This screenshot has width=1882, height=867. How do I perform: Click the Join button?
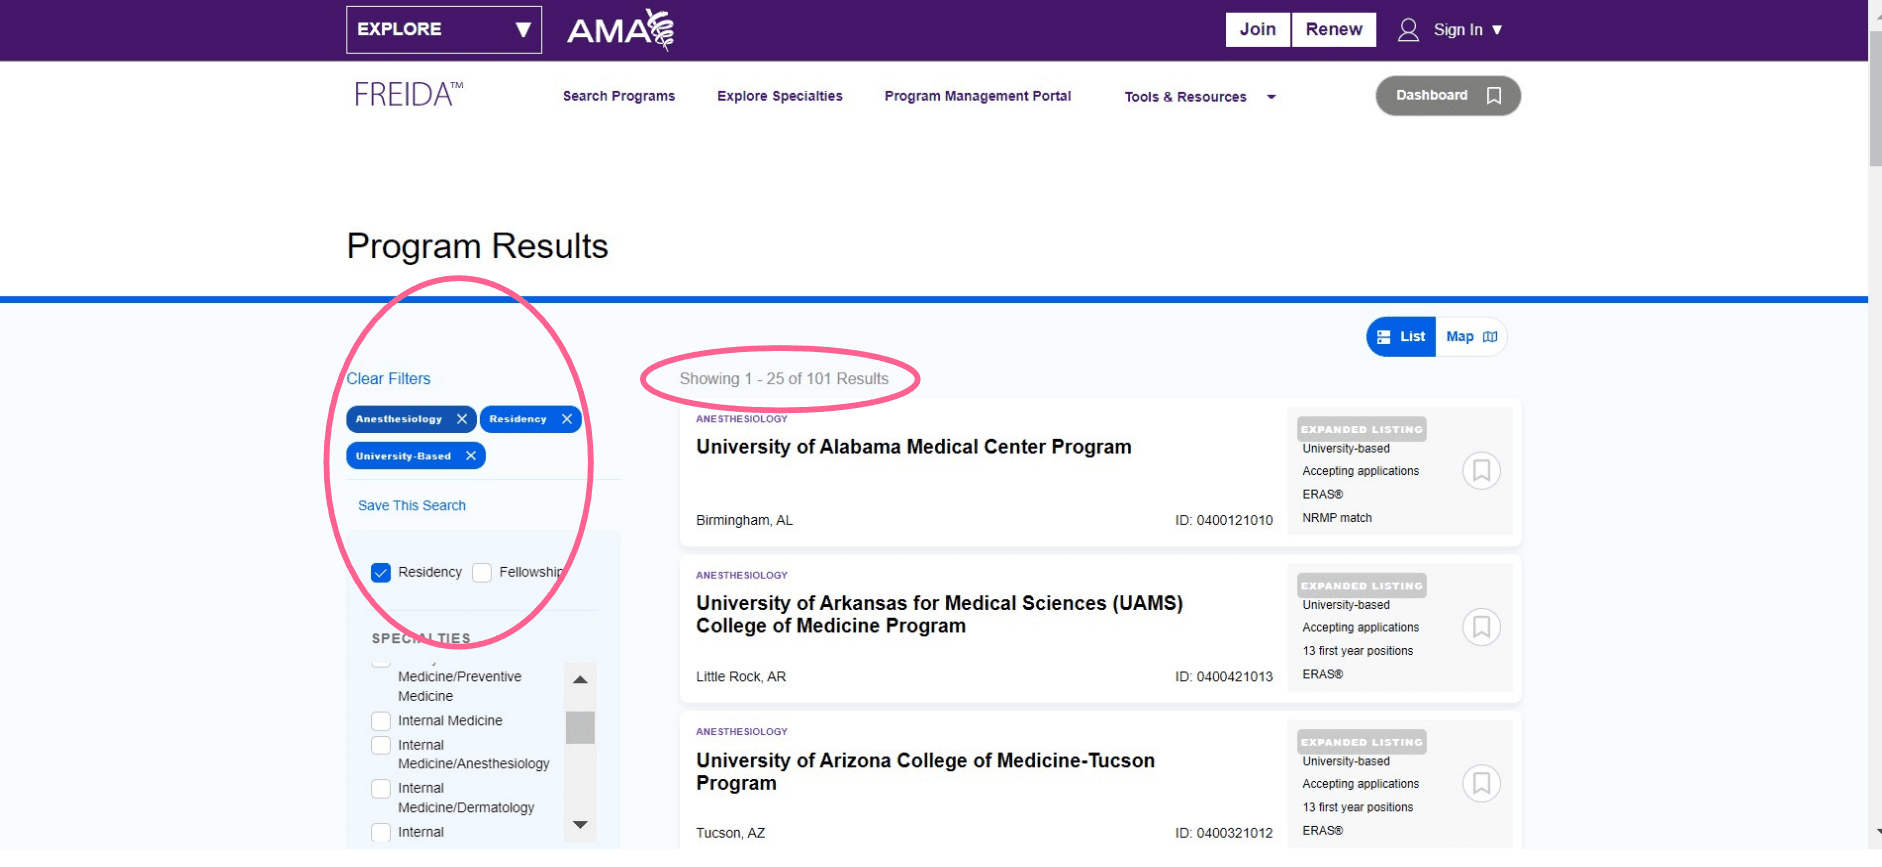pos(1258,30)
